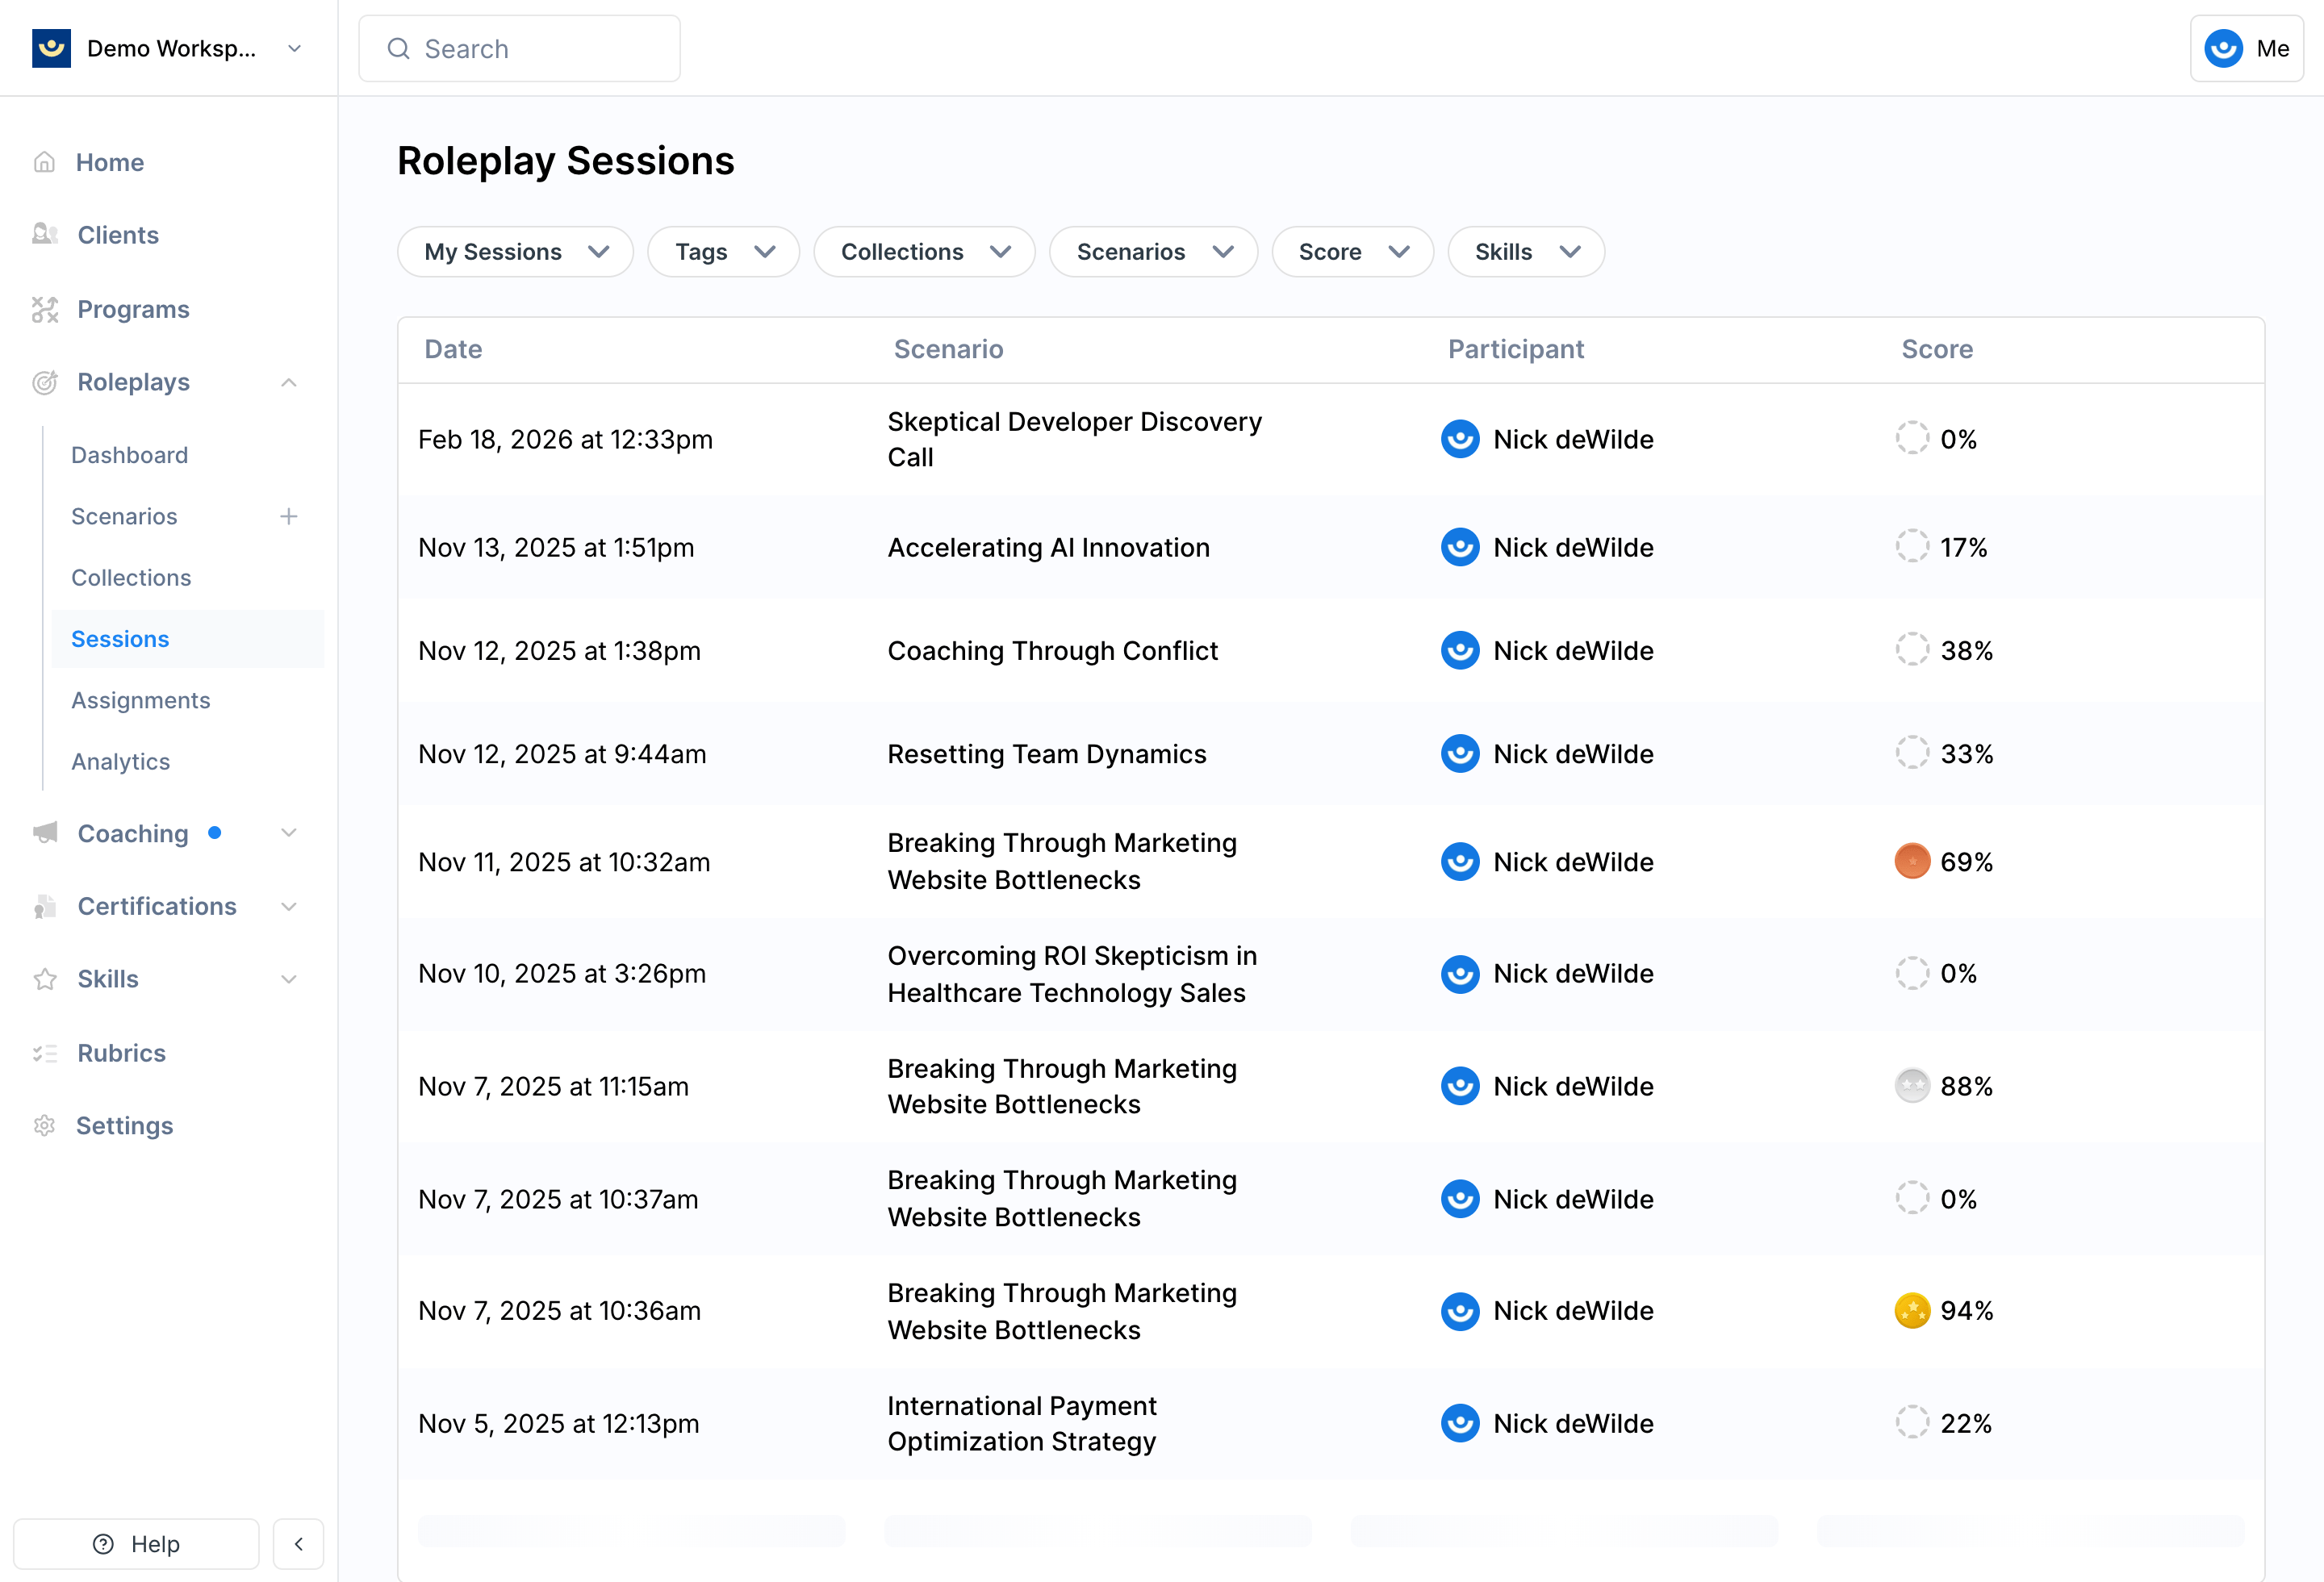Sort by the Score column header
Image resolution: width=2324 pixels, height=1582 pixels.
point(1937,349)
